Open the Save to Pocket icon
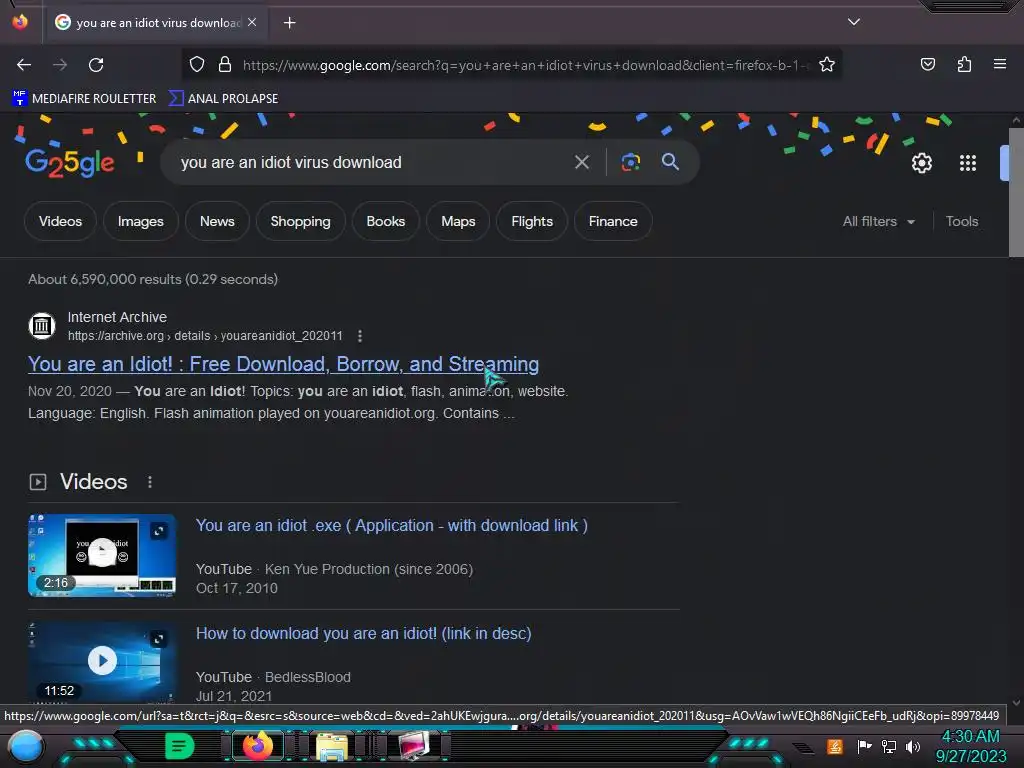1024x768 pixels. coord(927,64)
